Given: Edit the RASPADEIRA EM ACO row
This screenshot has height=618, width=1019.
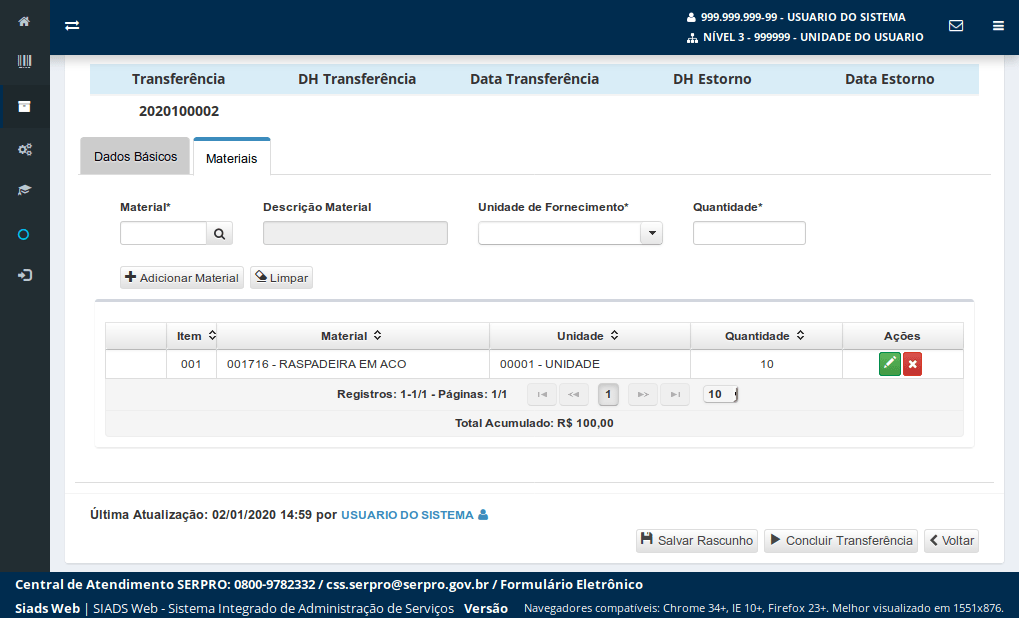Looking at the screenshot, I should 890,364.
